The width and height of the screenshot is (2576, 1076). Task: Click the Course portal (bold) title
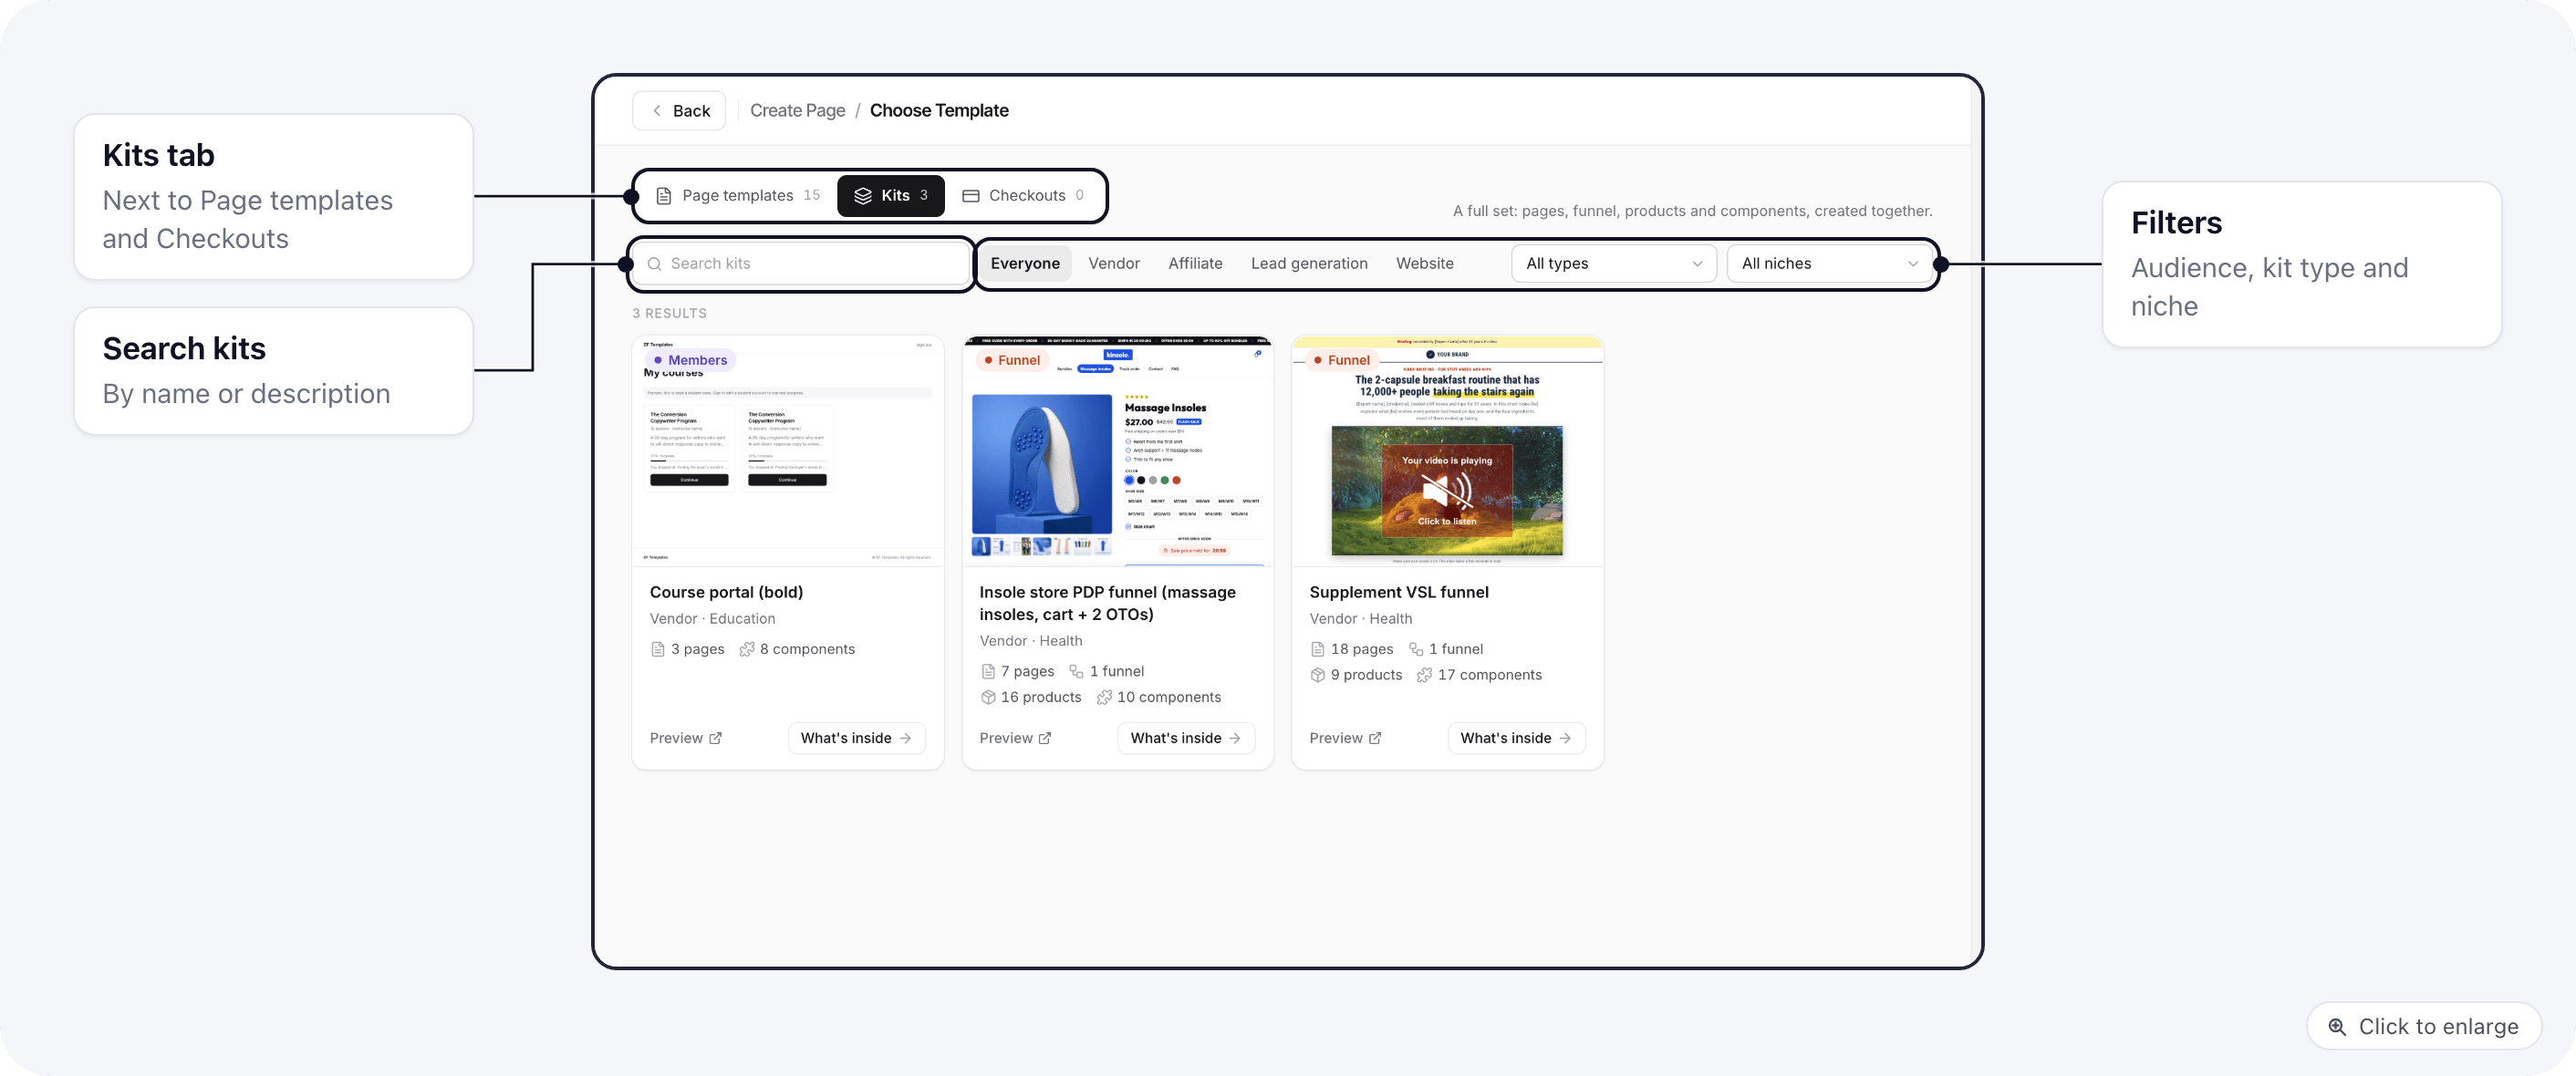(726, 593)
